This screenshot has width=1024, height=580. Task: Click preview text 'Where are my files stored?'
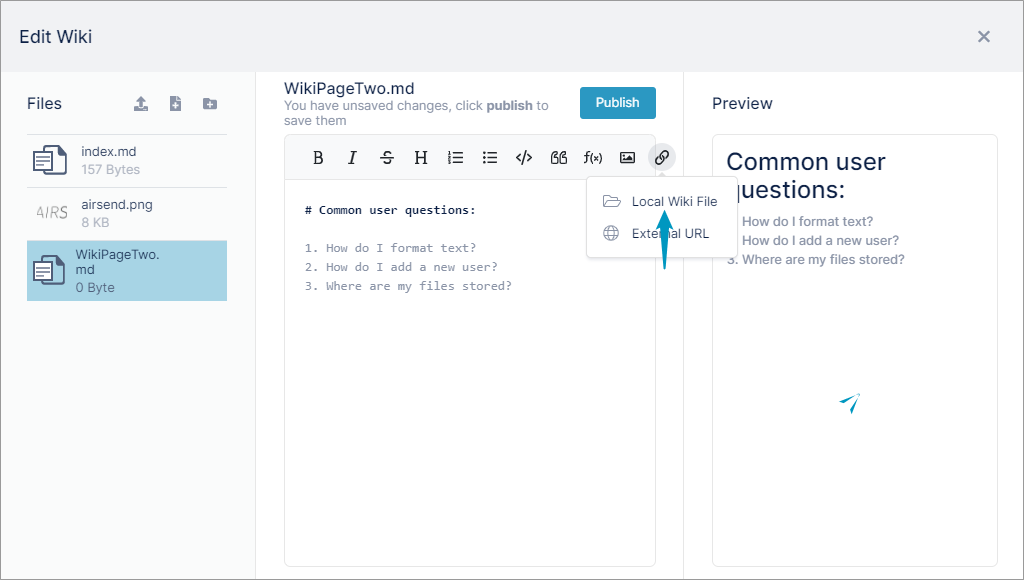pyautogui.click(x=823, y=259)
